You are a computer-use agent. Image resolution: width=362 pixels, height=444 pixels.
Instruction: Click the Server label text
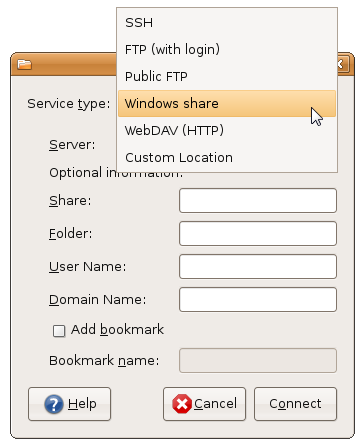tap(72, 145)
